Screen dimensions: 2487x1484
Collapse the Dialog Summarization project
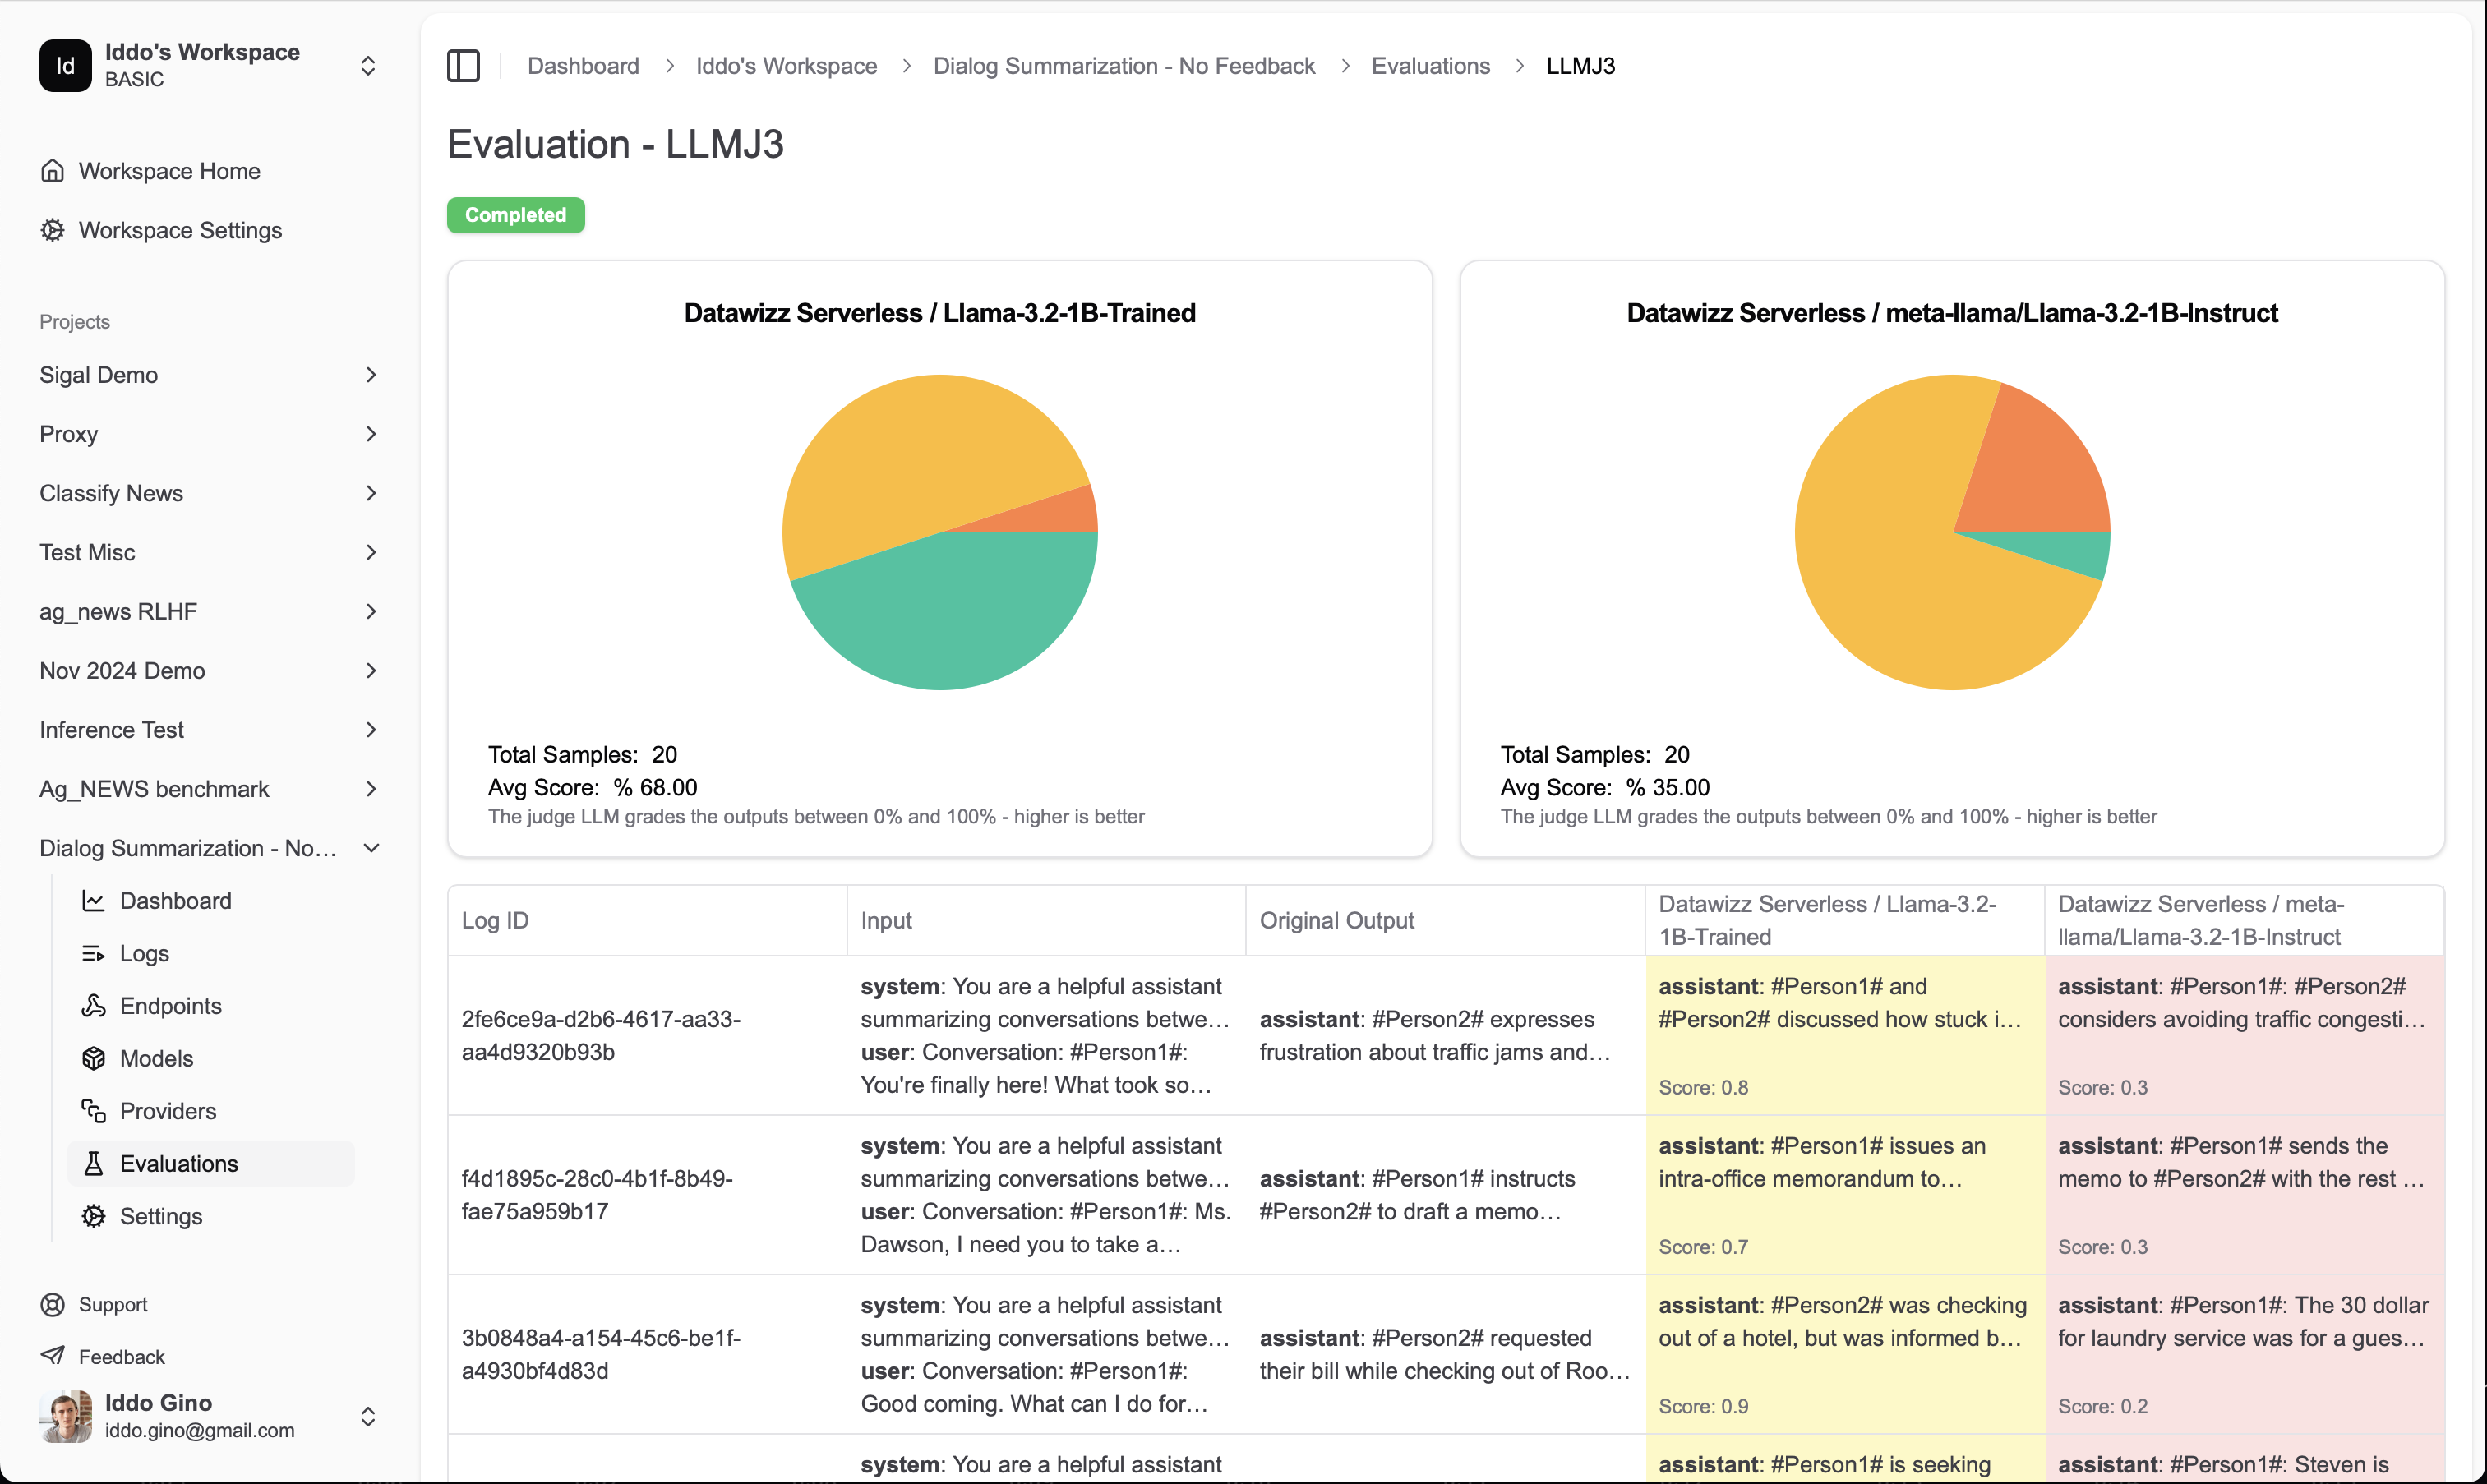pos(371,847)
